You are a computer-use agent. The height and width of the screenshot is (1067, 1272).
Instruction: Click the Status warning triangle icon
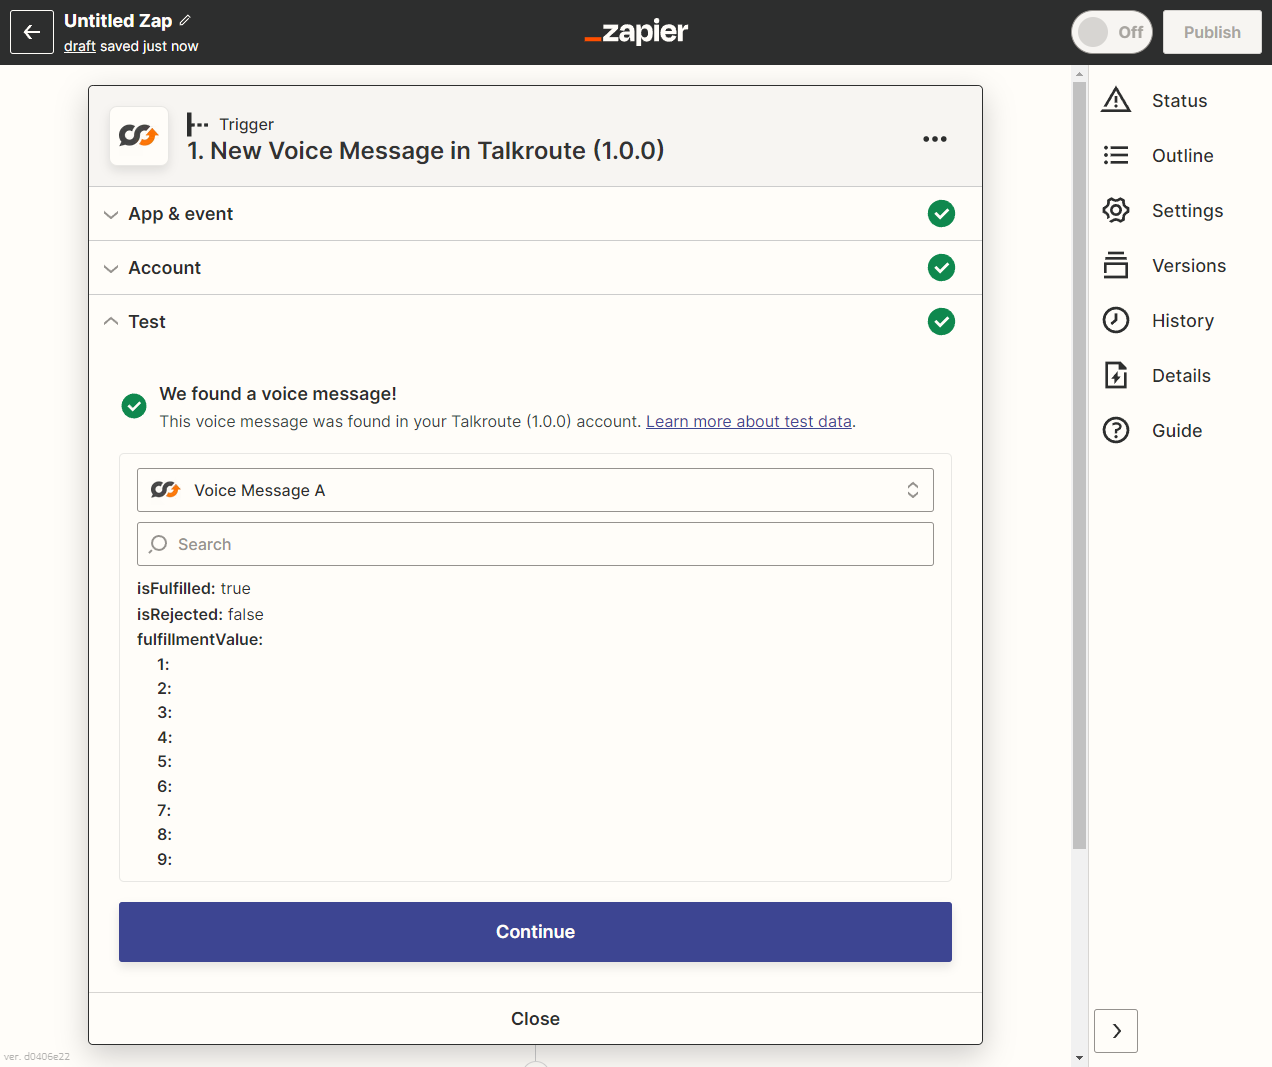(1116, 100)
